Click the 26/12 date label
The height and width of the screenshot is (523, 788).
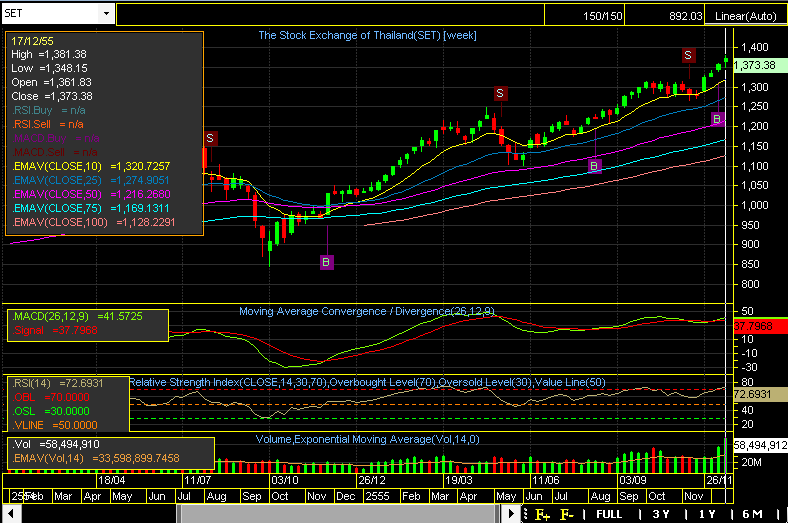372,480
